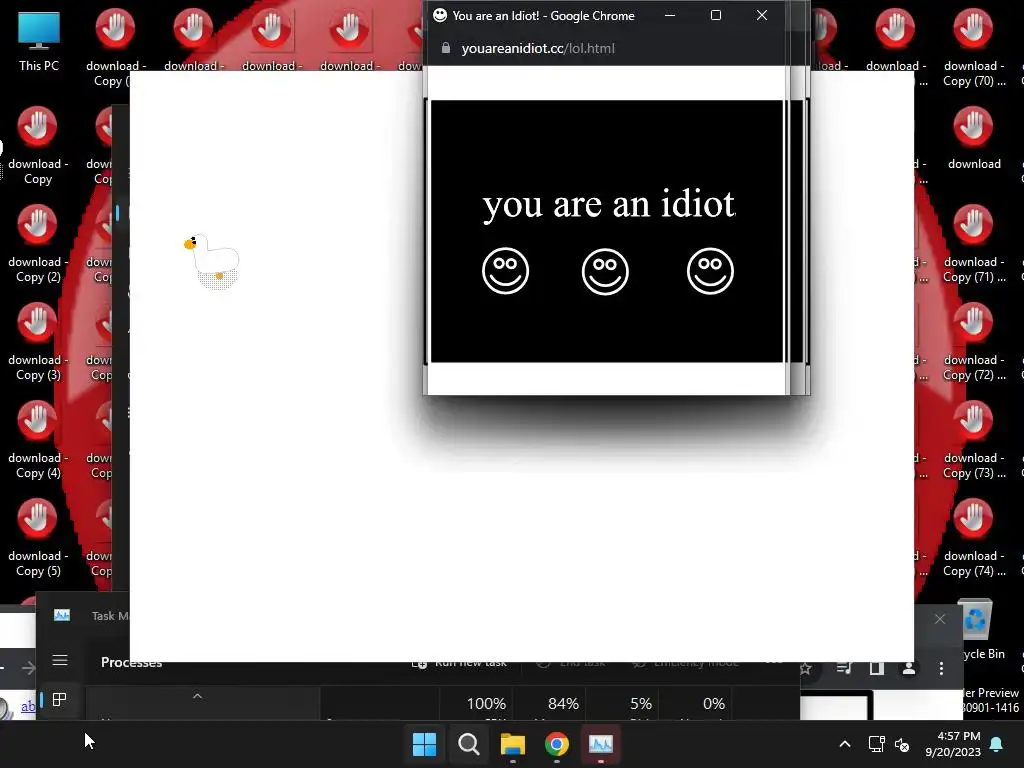Select the download - Copy (4) desktop icon

click(37, 440)
